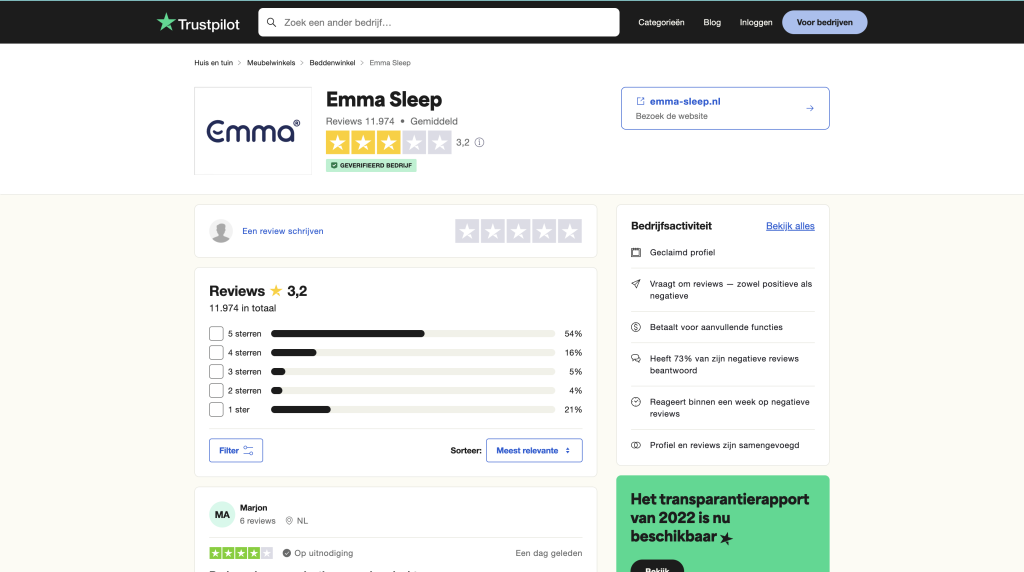Image resolution: width=1024 pixels, height=572 pixels.
Task: Click the clock icon for Reageert binnen een week
Action: pos(636,402)
